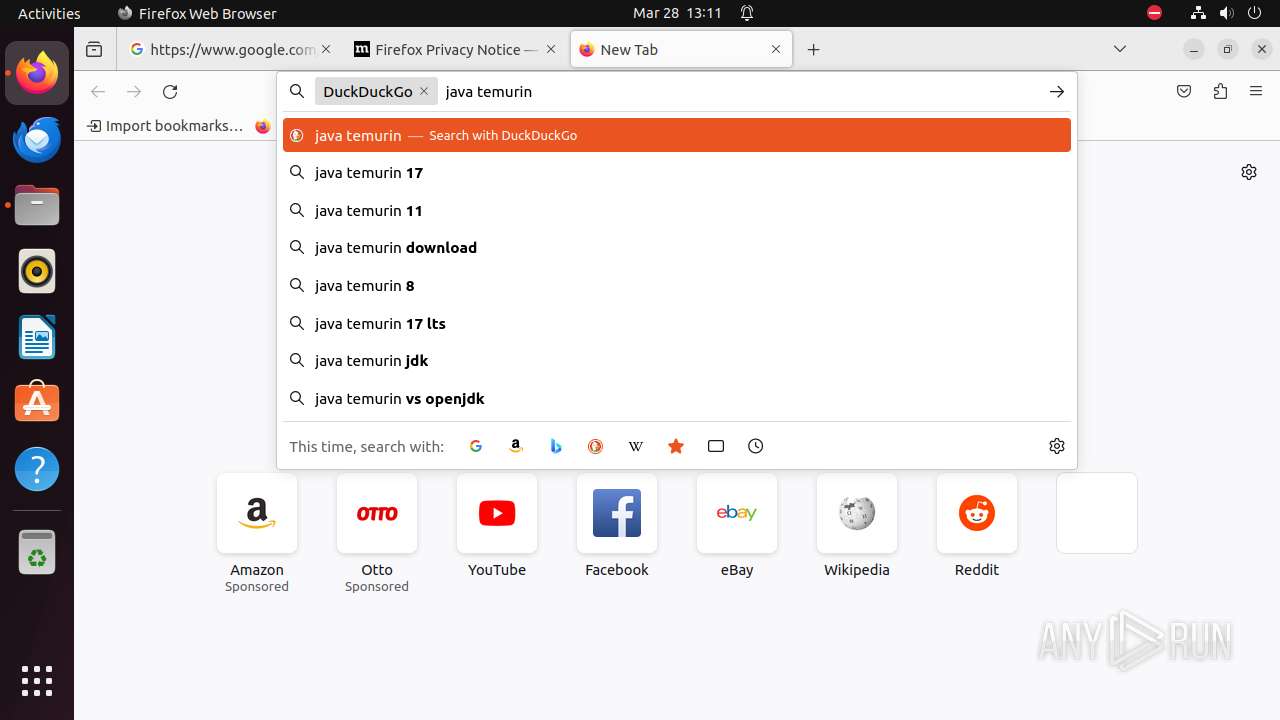Open Help from dock

37,469
